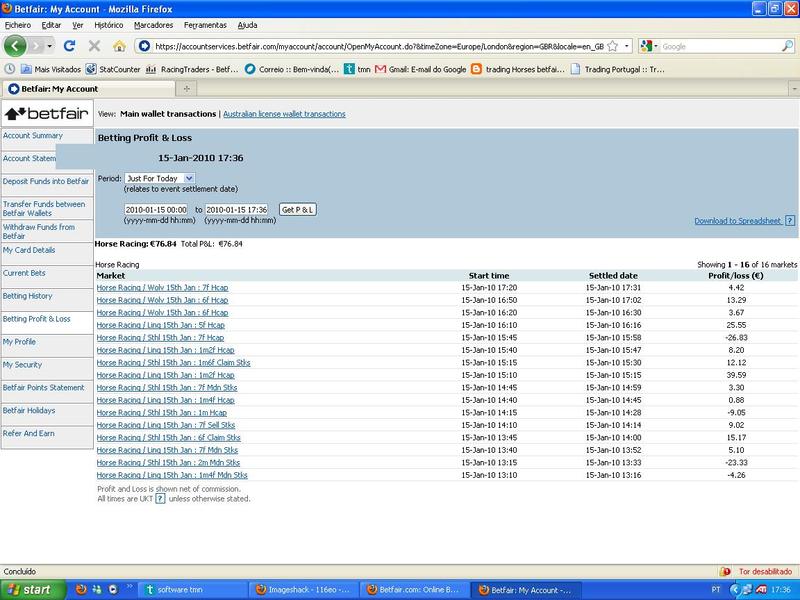This screenshot has height=600, width=800.
Task: Open the tmn bookmark
Action: point(357,69)
